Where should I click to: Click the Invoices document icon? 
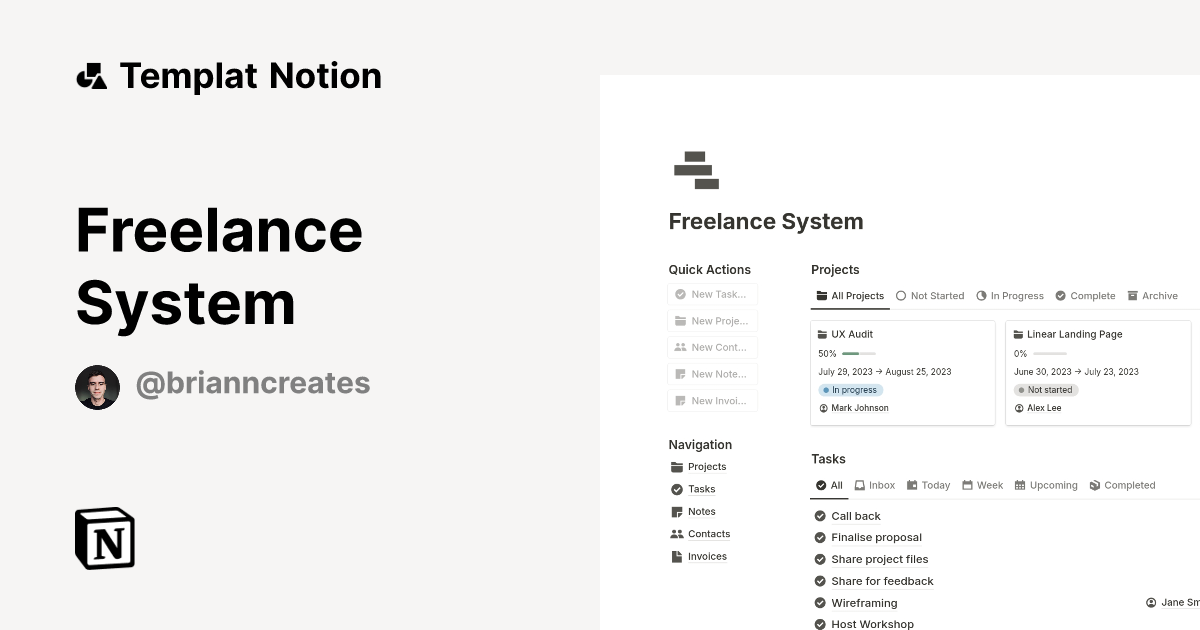(677, 556)
